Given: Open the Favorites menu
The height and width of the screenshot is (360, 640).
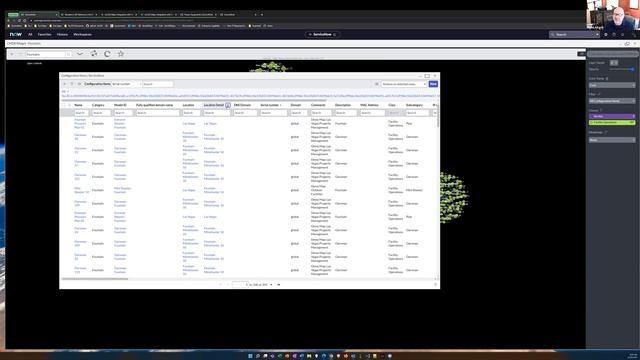Looking at the screenshot, I should (44, 35).
